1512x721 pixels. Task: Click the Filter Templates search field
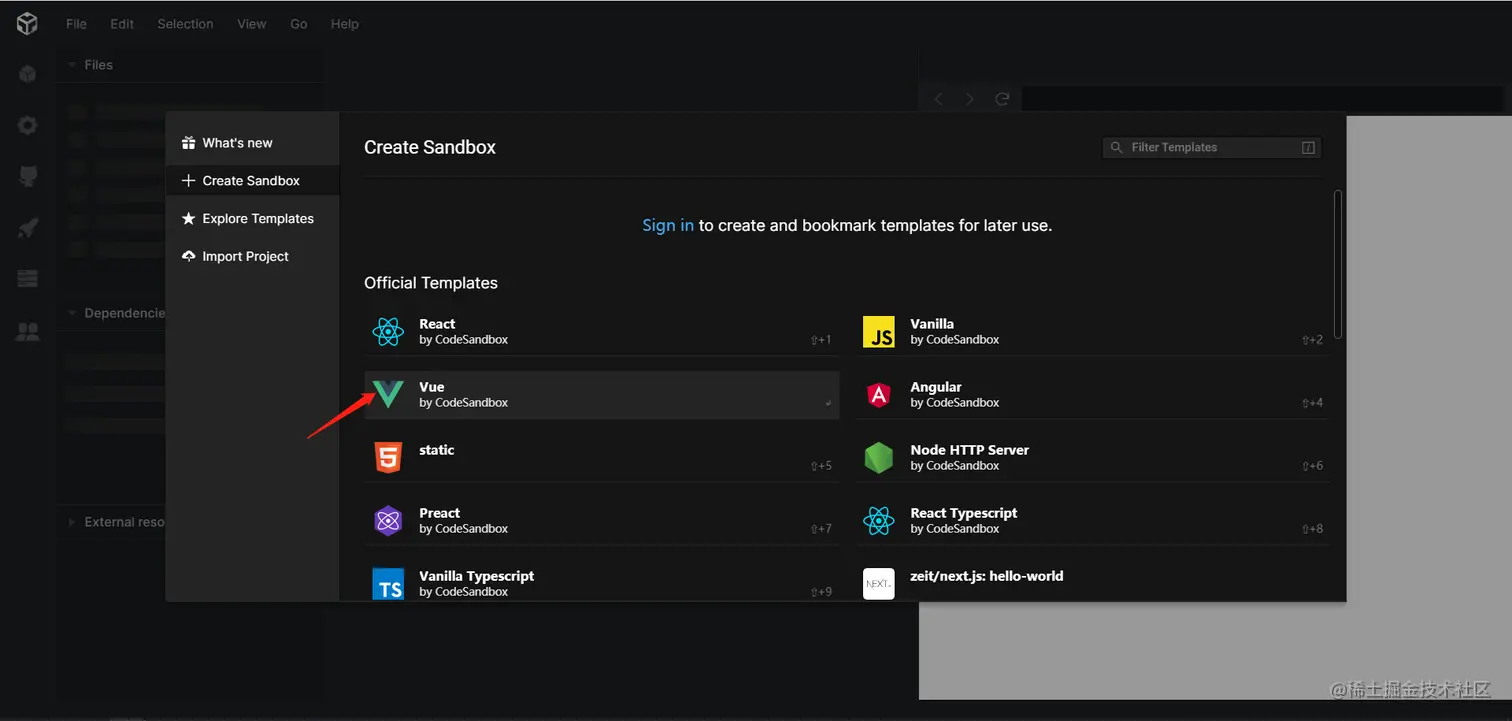tap(1211, 148)
